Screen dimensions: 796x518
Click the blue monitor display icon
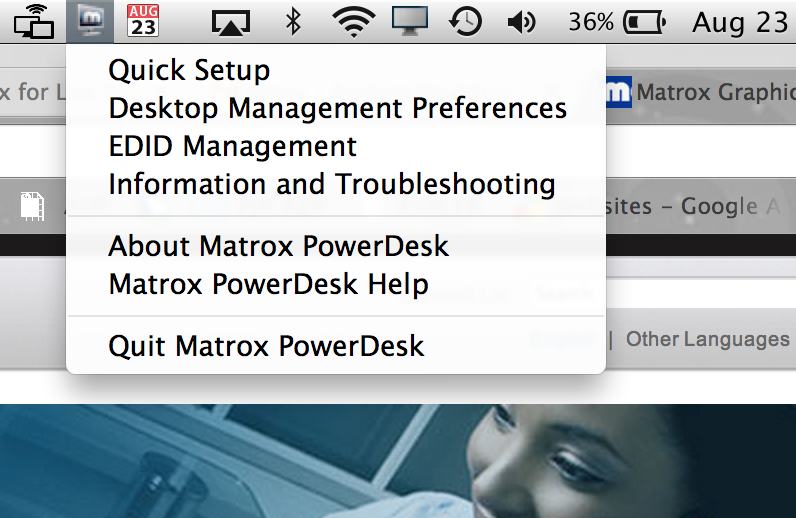click(x=409, y=21)
